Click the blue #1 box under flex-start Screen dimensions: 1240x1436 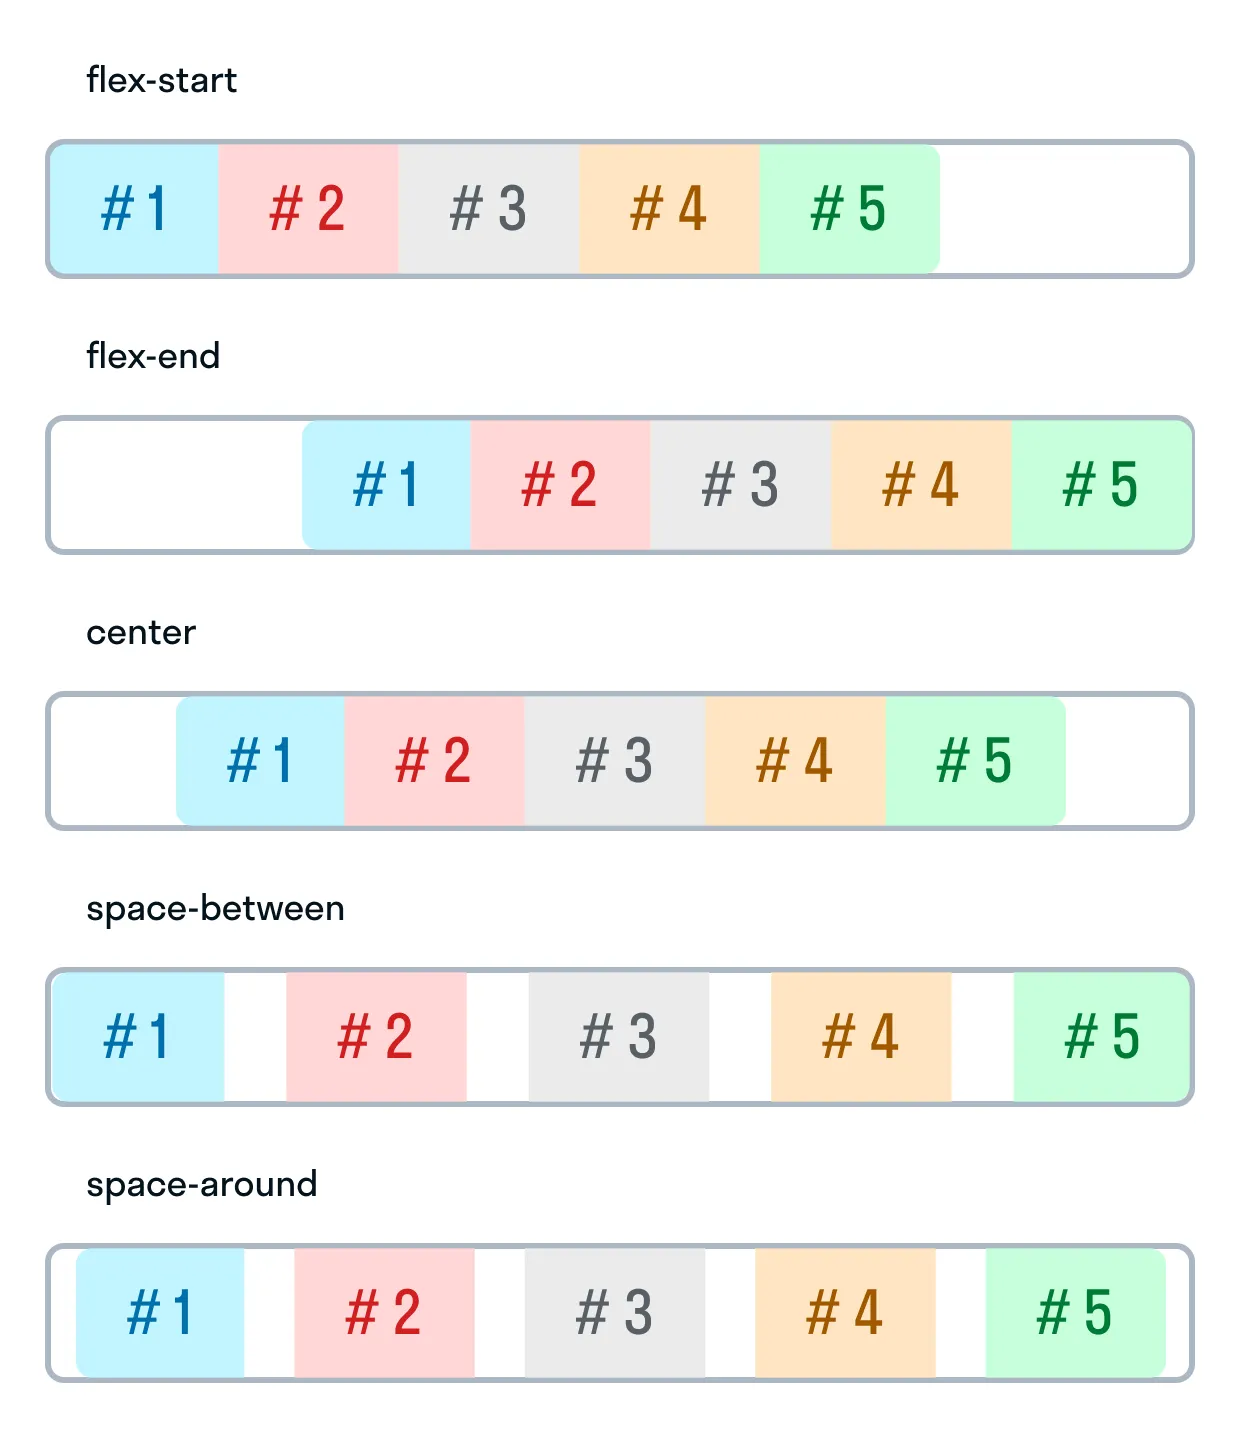(135, 209)
